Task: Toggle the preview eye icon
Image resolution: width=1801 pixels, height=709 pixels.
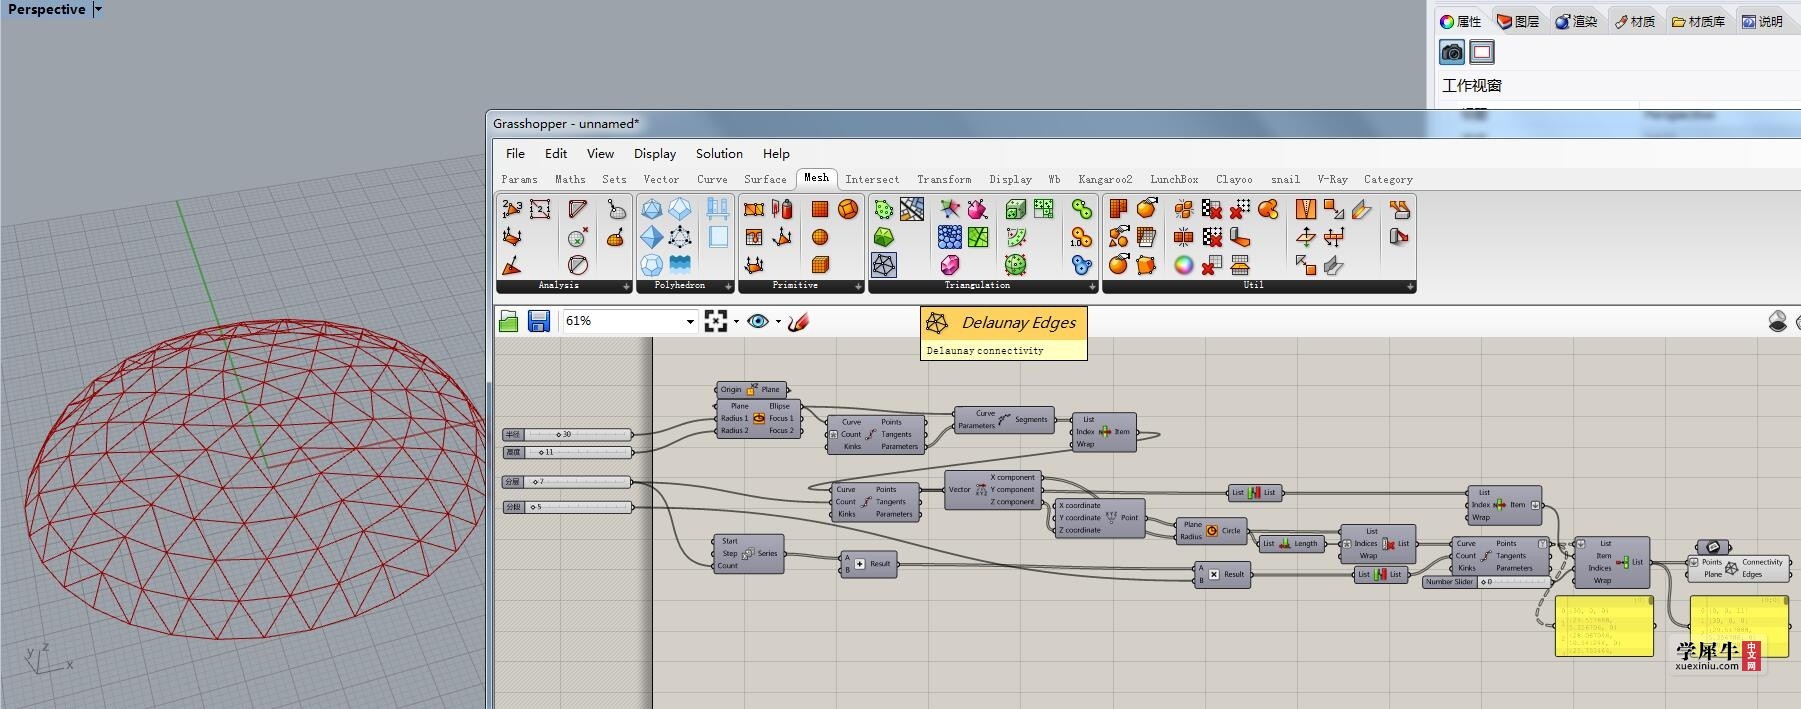Action: coord(758,321)
